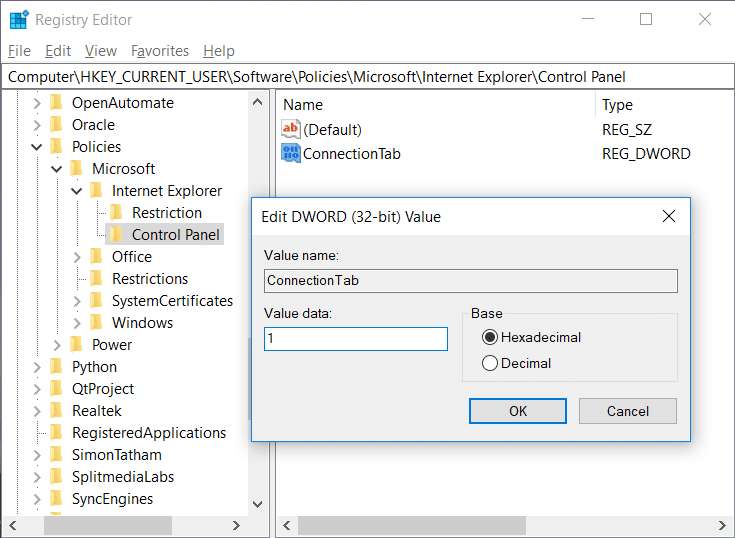
Task: Click the ConnectionTab DWORD value icon
Action: pos(291,153)
